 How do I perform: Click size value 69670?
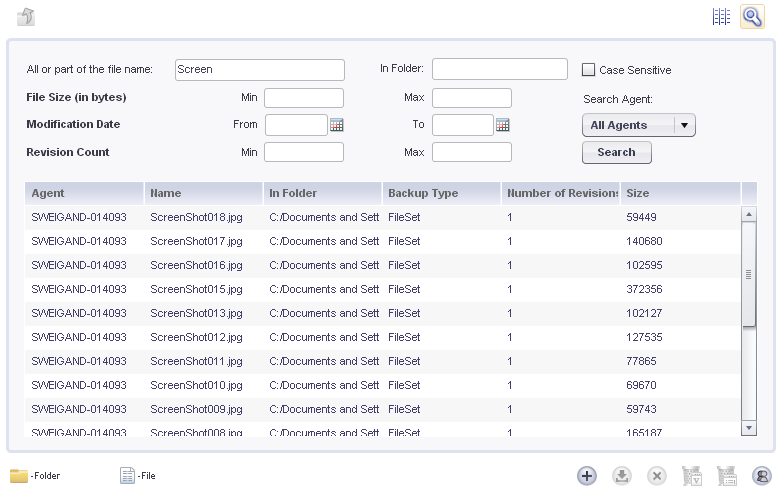click(x=641, y=385)
